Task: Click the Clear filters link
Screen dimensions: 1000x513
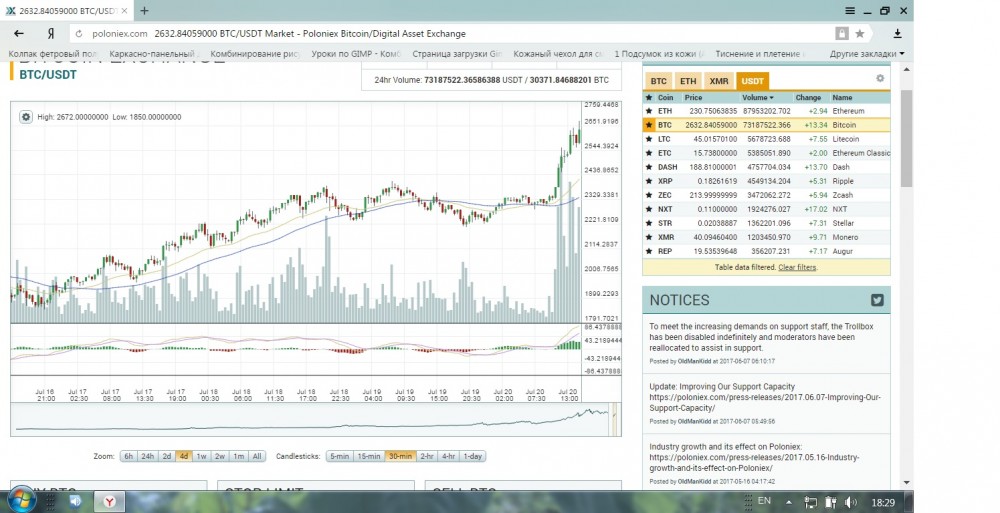Action: (x=797, y=267)
